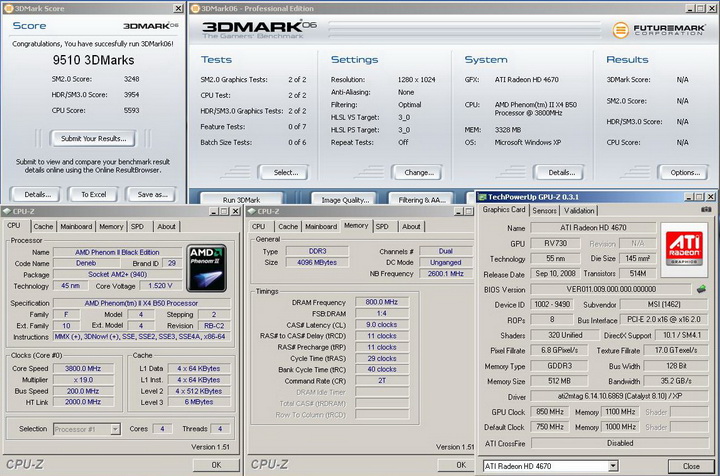Click the Driver ati2mtag version field
Image resolution: width=720 pixels, height=476 pixels.
pyautogui.click(x=619, y=396)
